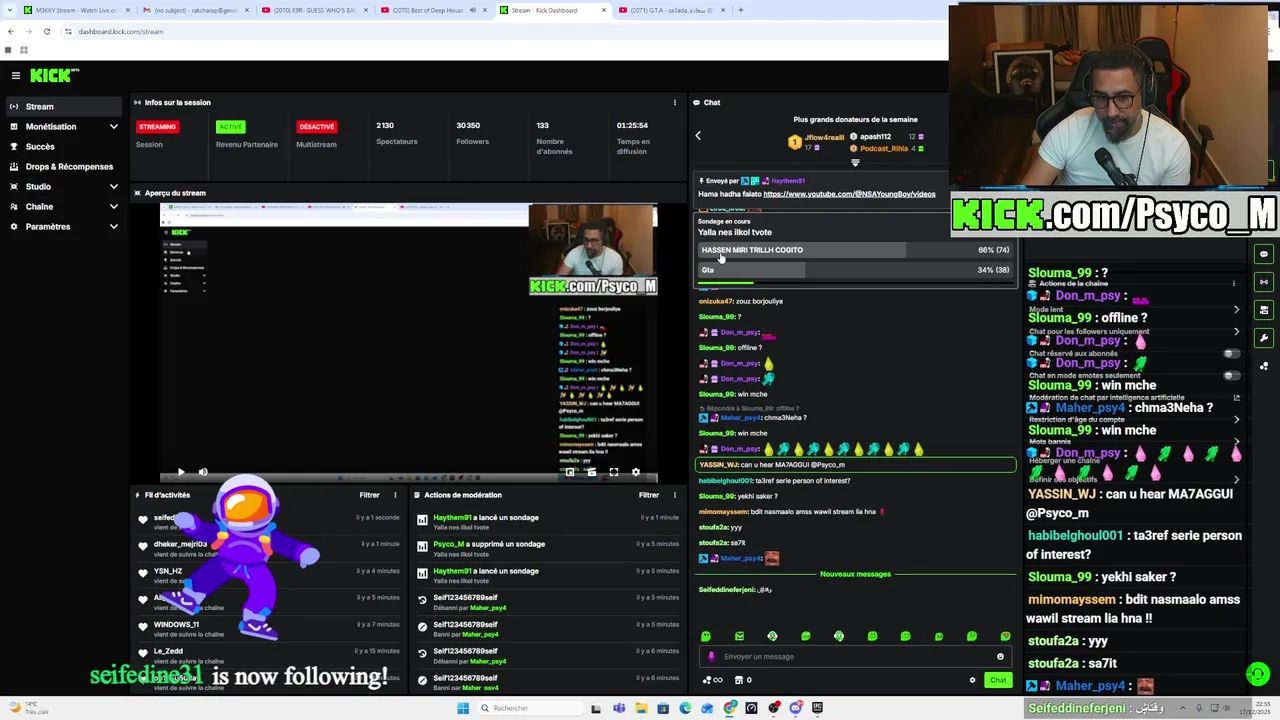
Task: Open the emoji picker in chat input
Action: pyautogui.click(x=1000, y=656)
